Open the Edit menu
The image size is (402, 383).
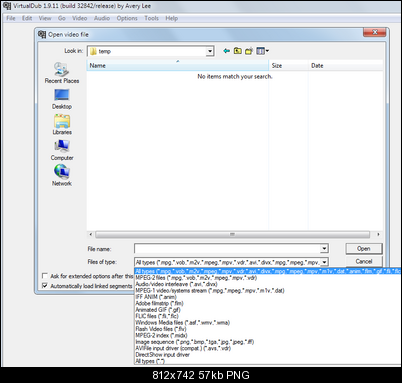(27, 18)
